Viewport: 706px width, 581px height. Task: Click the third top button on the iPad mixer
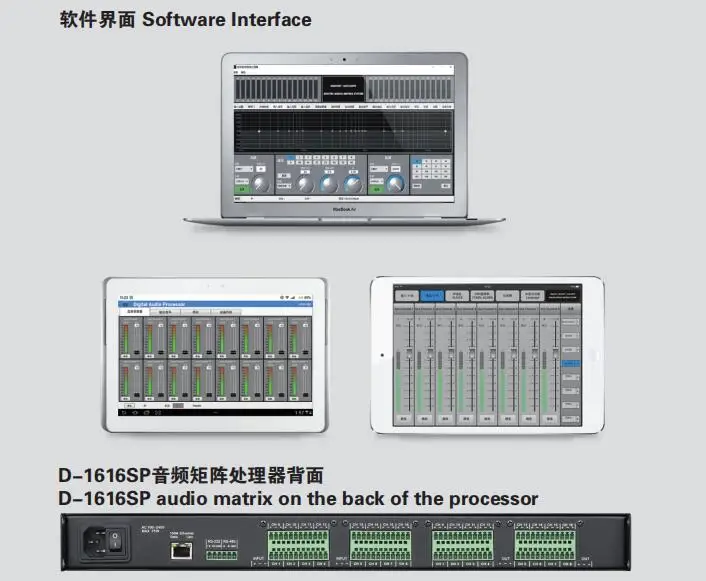coord(457,296)
